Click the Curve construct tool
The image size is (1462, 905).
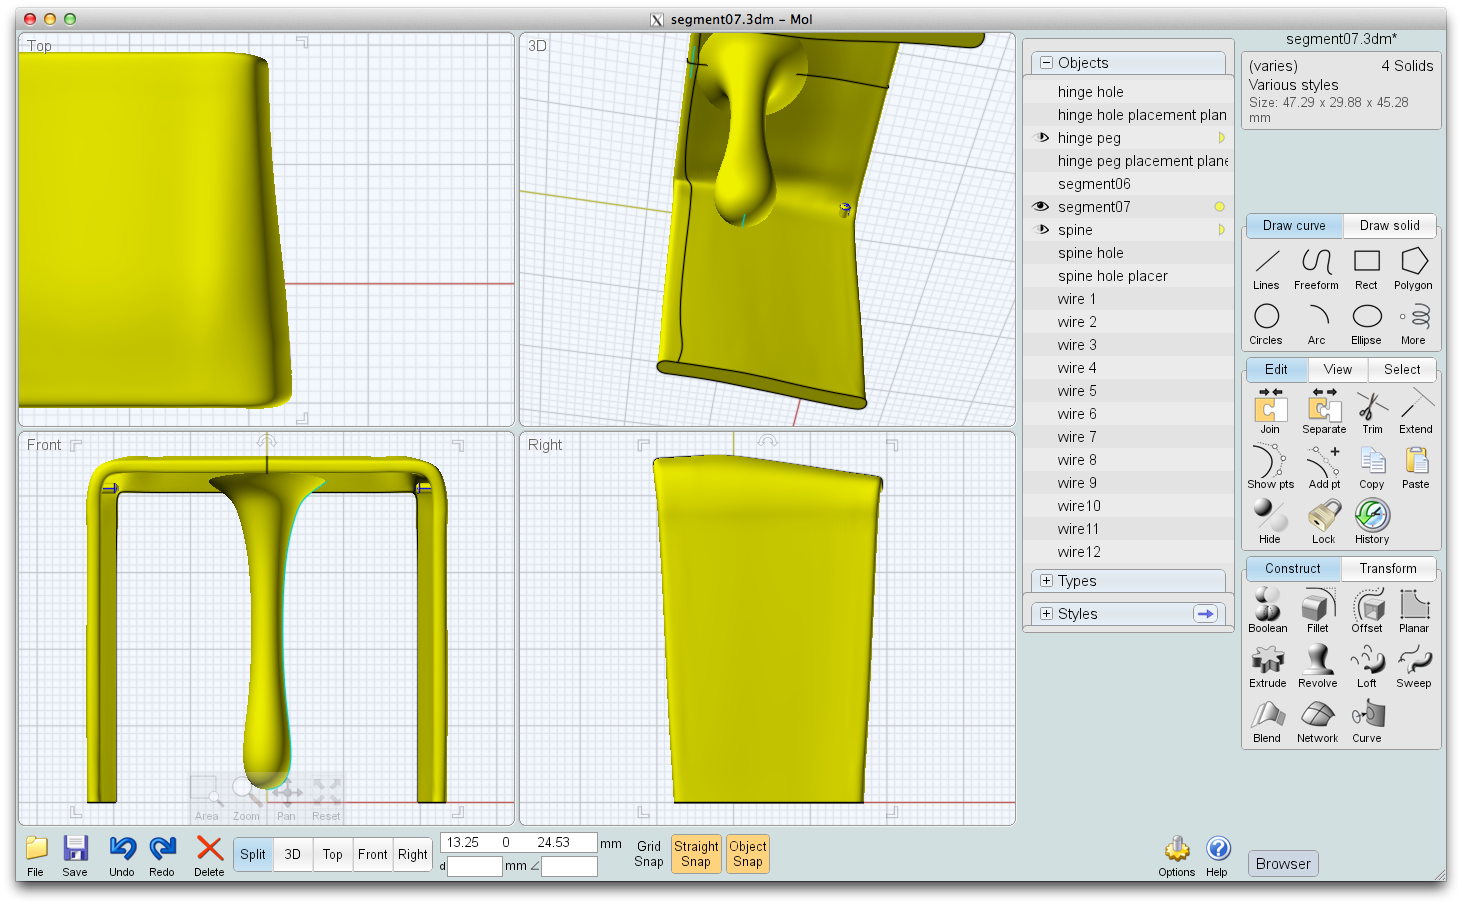click(x=1367, y=720)
